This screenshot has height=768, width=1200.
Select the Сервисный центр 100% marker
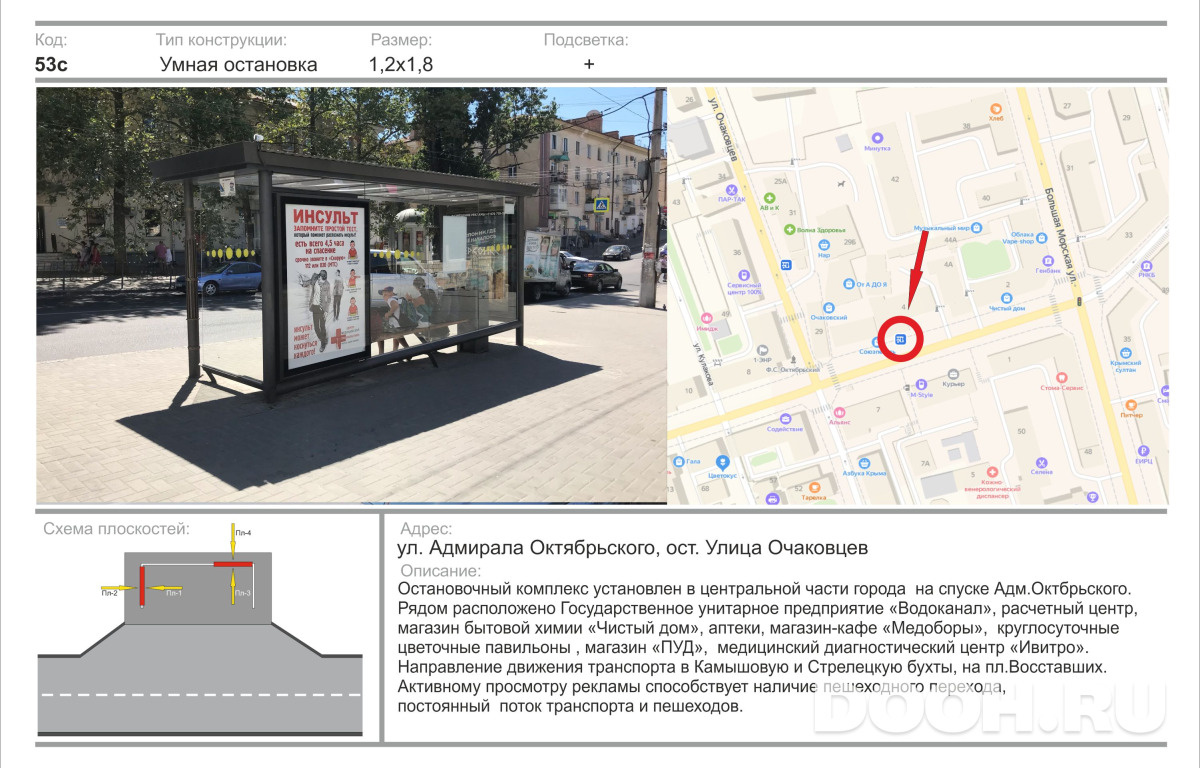[x=745, y=274]
